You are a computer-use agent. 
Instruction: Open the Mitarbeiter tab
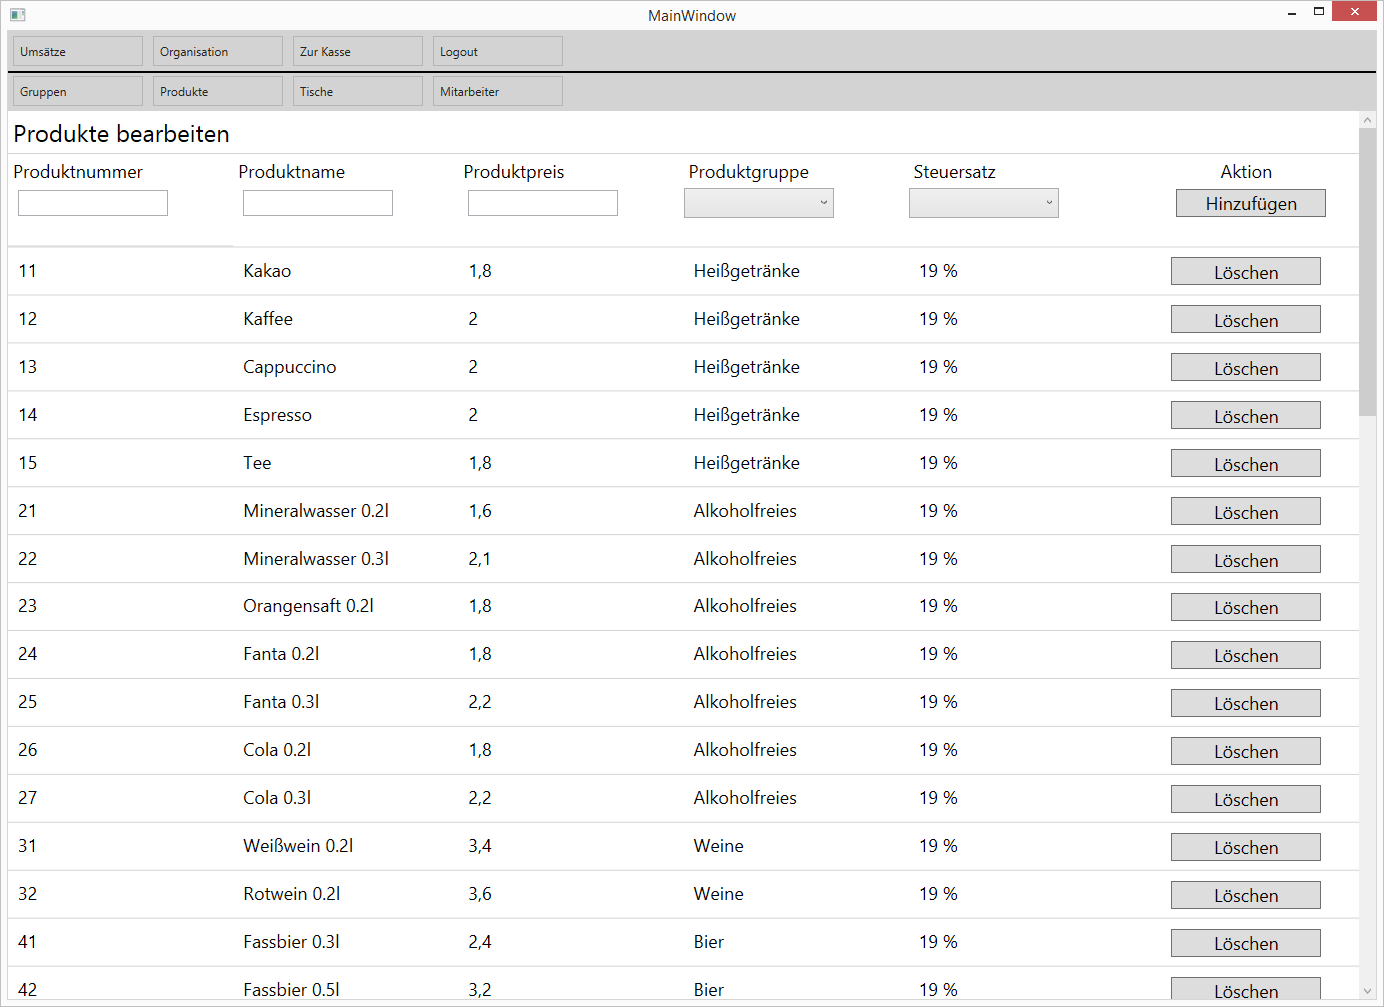(x=497, y=91)
